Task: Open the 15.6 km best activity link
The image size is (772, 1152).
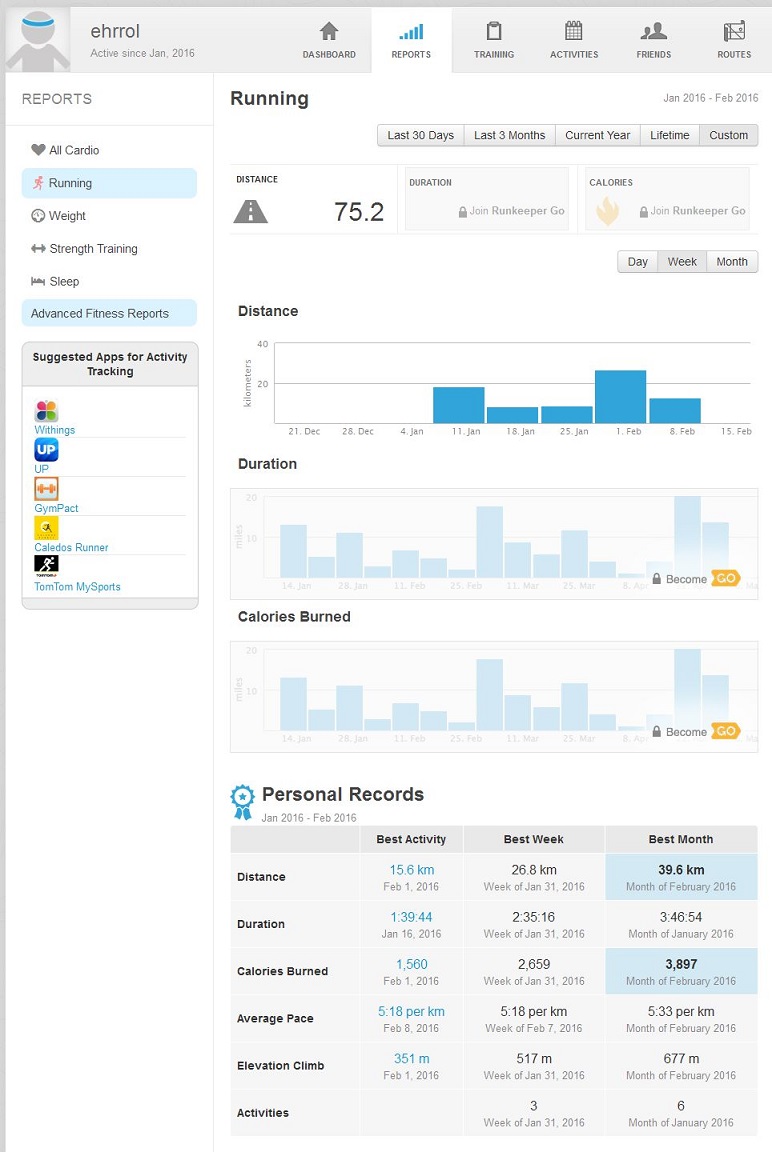Action: (x=412, y=870)
